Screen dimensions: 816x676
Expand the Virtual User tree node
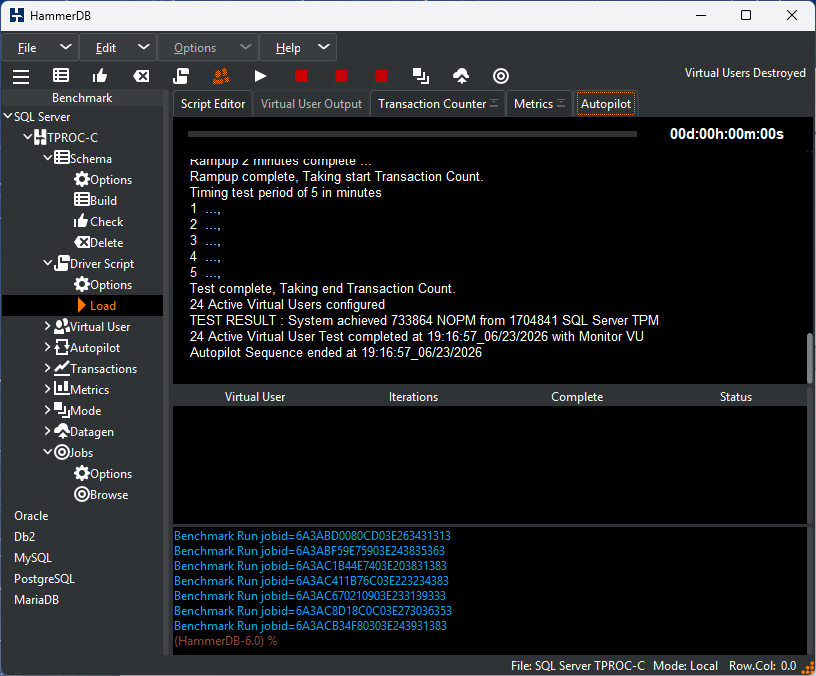(47, 326)
